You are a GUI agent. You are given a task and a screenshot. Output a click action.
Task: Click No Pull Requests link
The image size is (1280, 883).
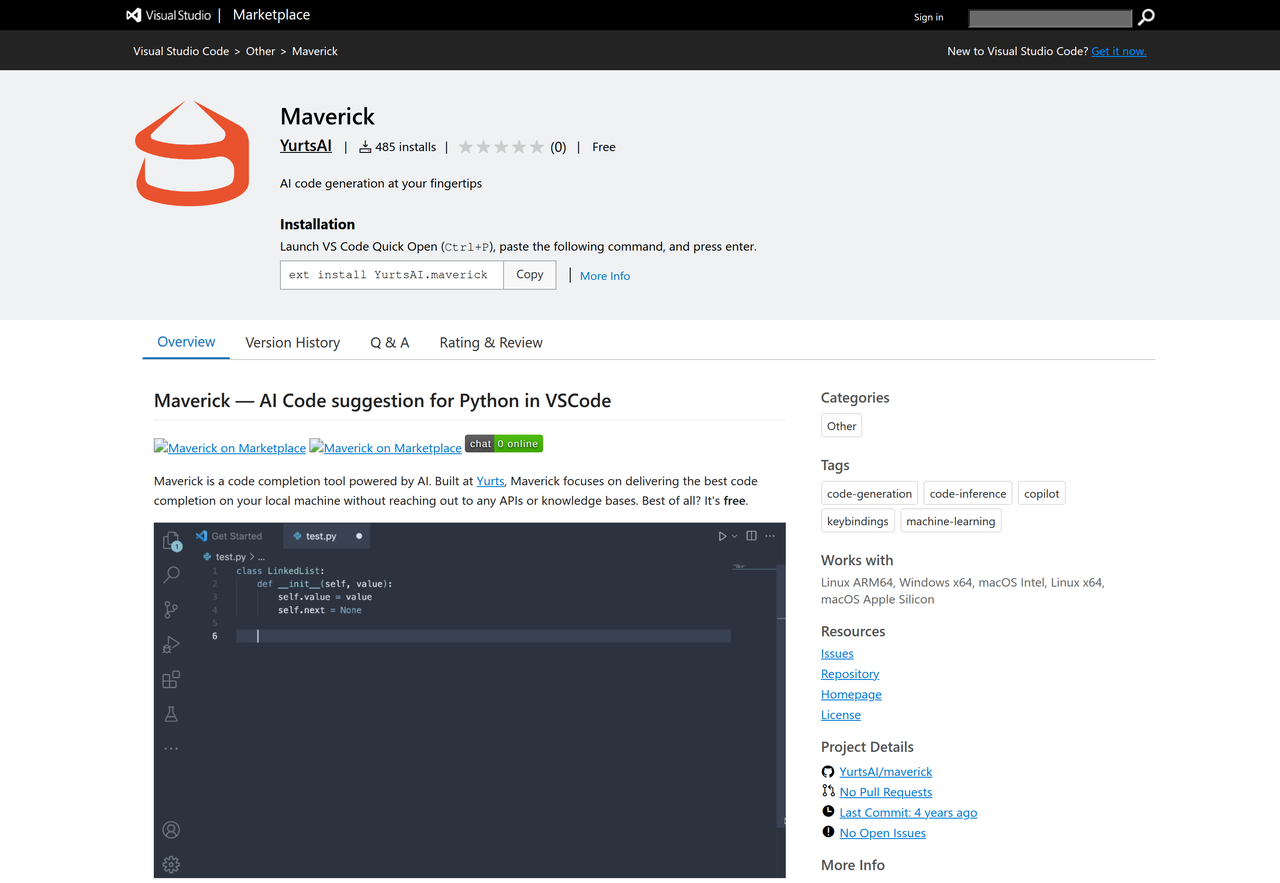point(886,792)
